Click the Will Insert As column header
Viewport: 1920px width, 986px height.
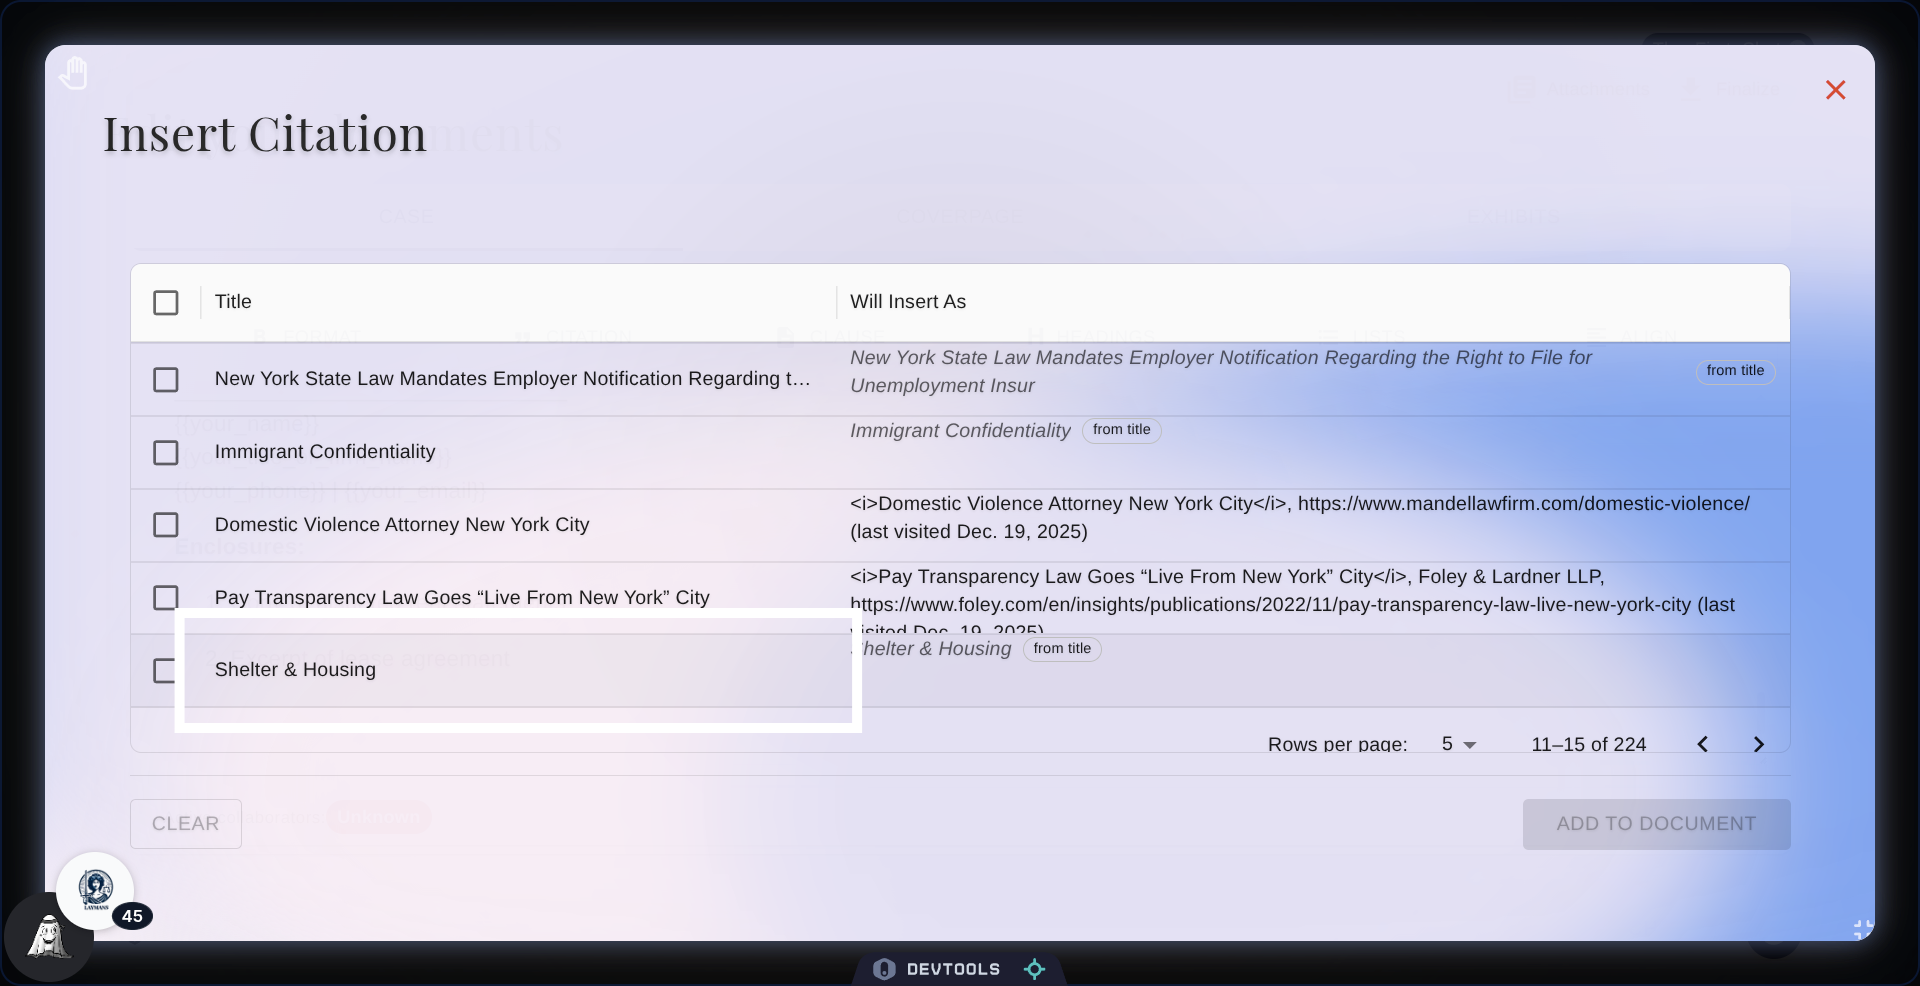pyautogui.click(x=908, y=302)
